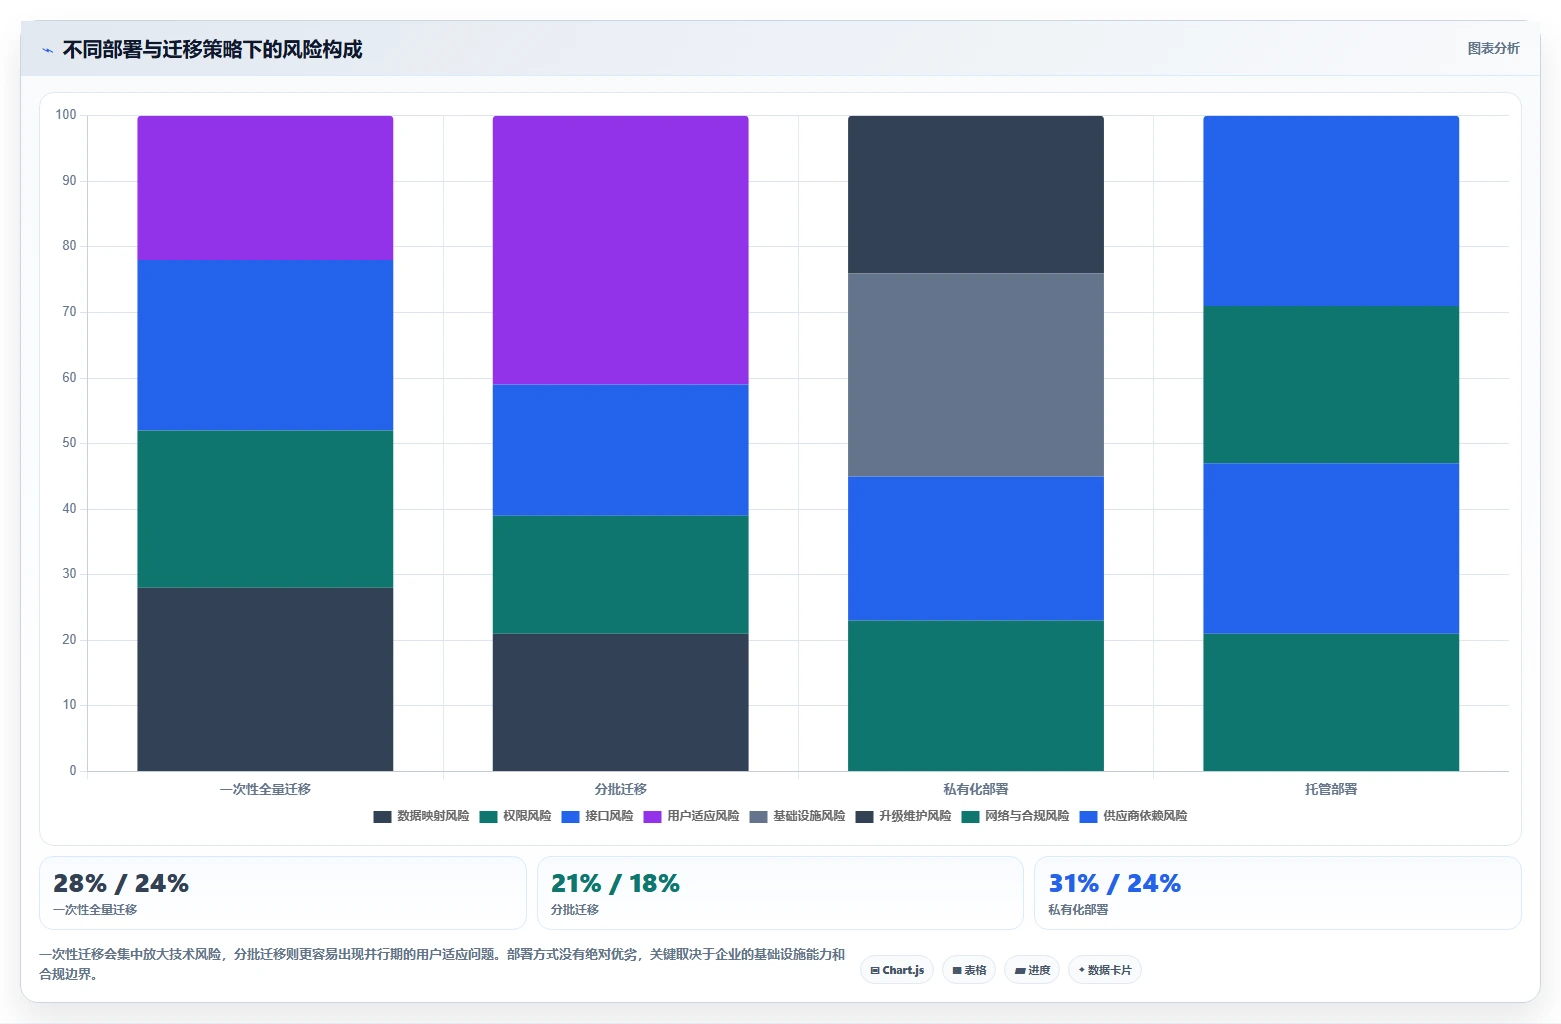Click the 进度 tag
The width and height of the screenshot is (1561, 1024).
pyautogui.click(x=1032, y=970)
